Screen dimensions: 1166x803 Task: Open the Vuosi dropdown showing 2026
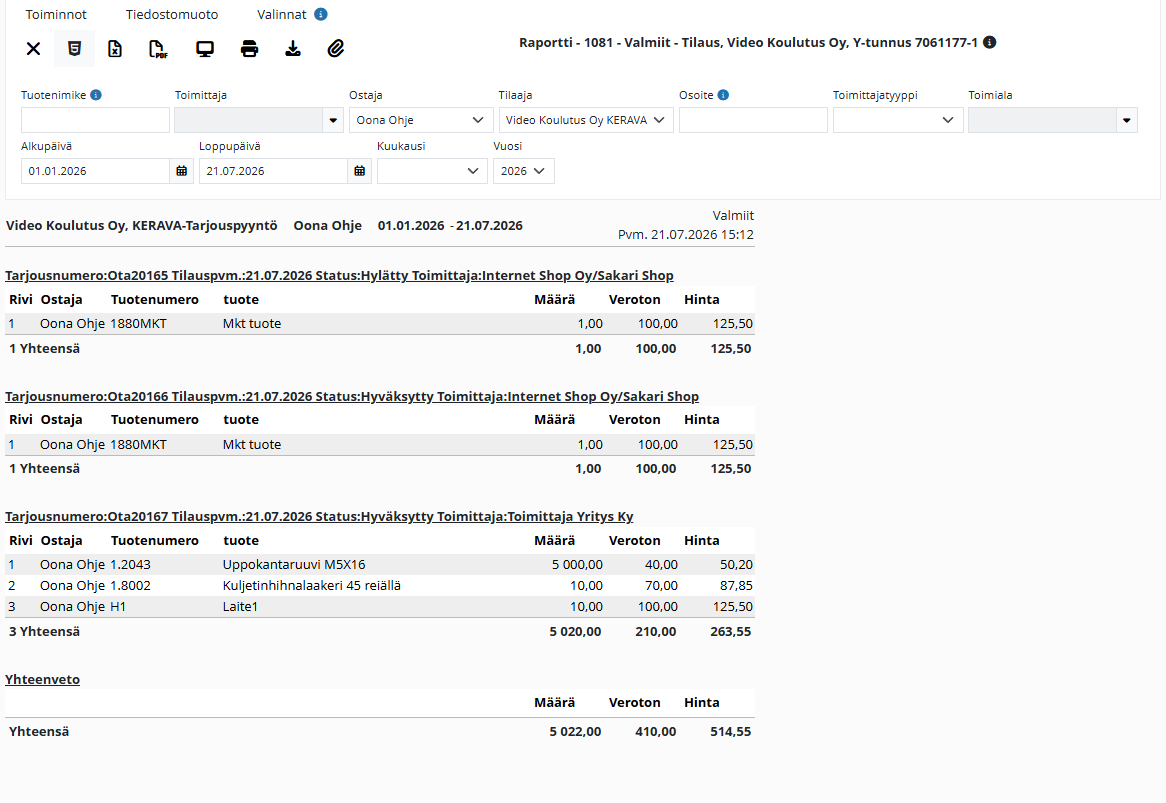(524, 171)
